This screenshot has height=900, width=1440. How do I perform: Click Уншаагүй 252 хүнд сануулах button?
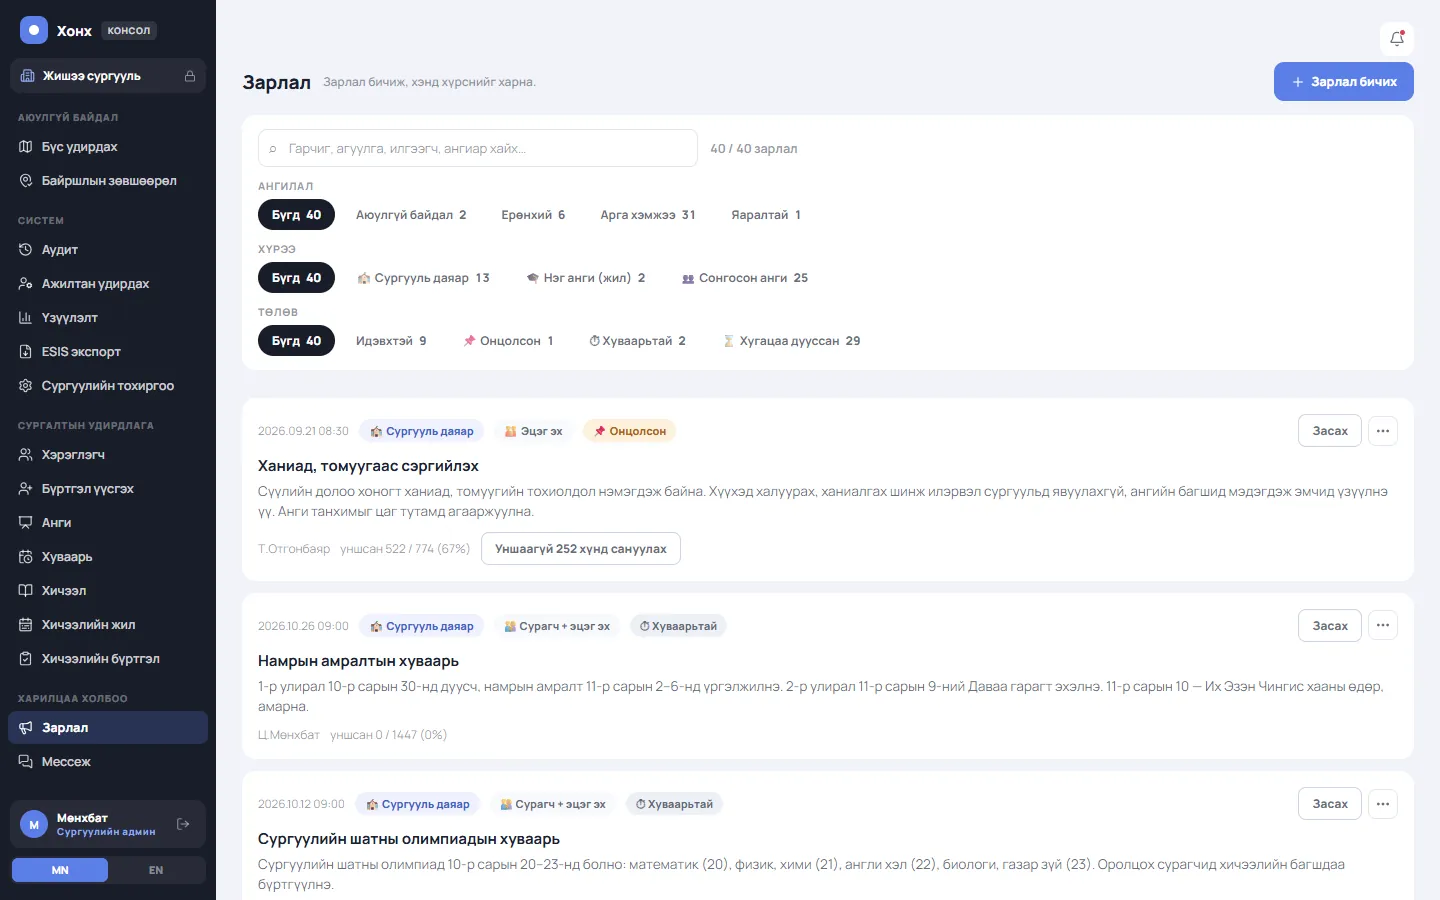click(581, 549)
